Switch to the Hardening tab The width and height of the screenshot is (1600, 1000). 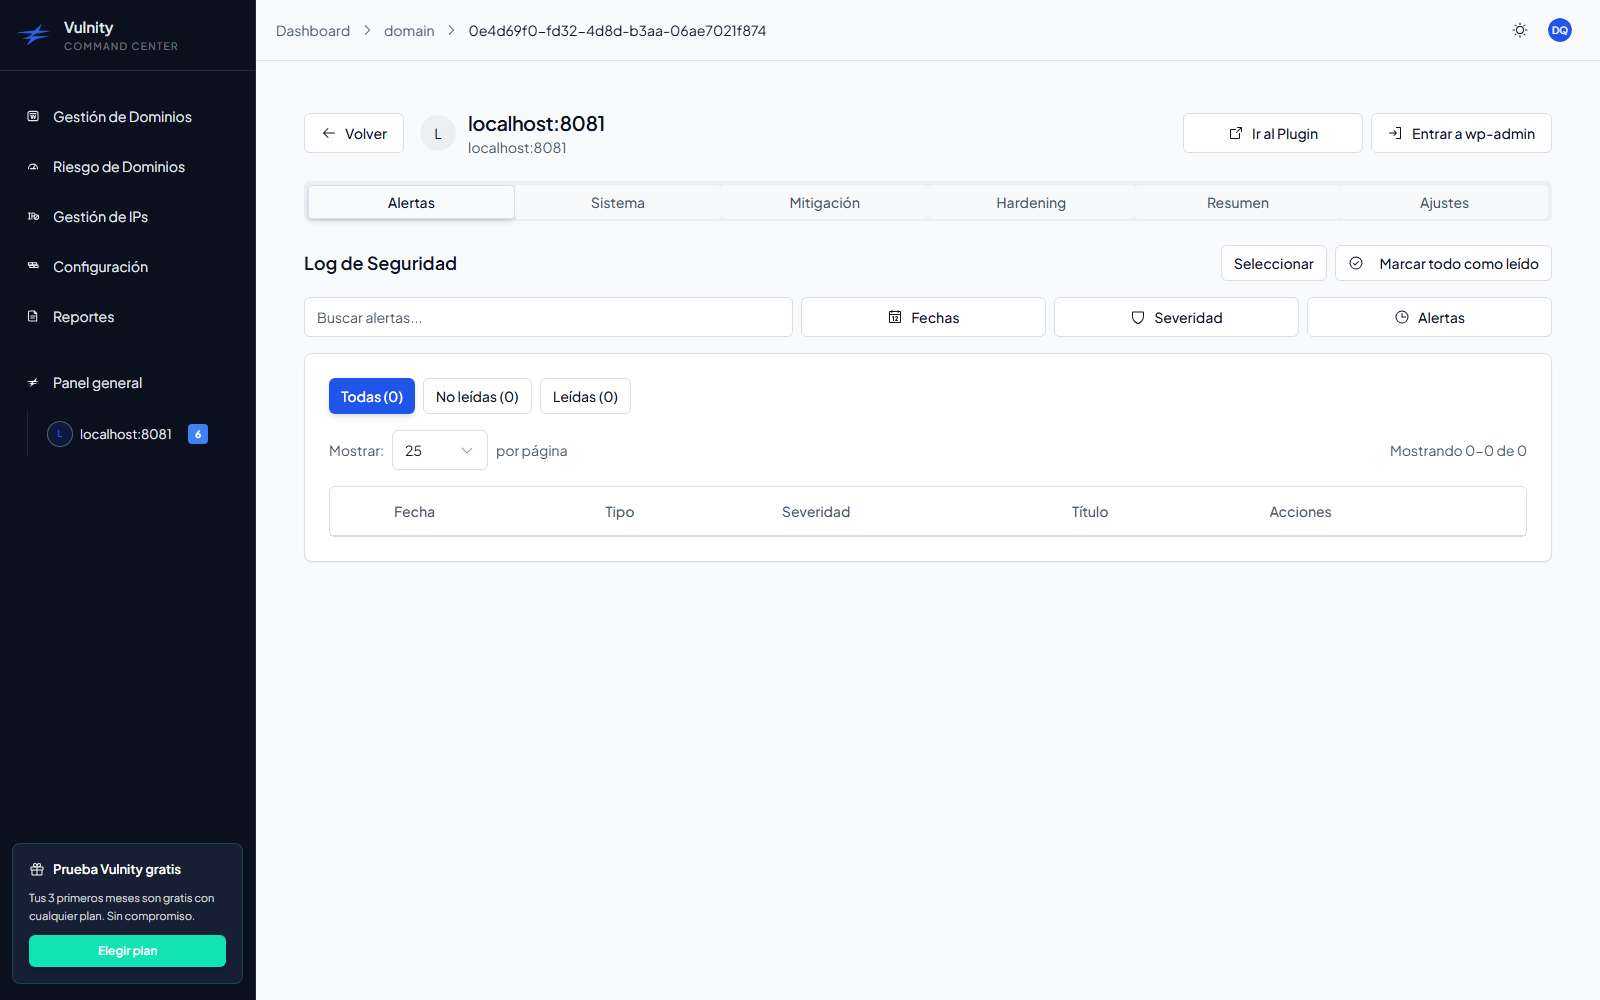pyautogui.click(x=1031, y=202)
